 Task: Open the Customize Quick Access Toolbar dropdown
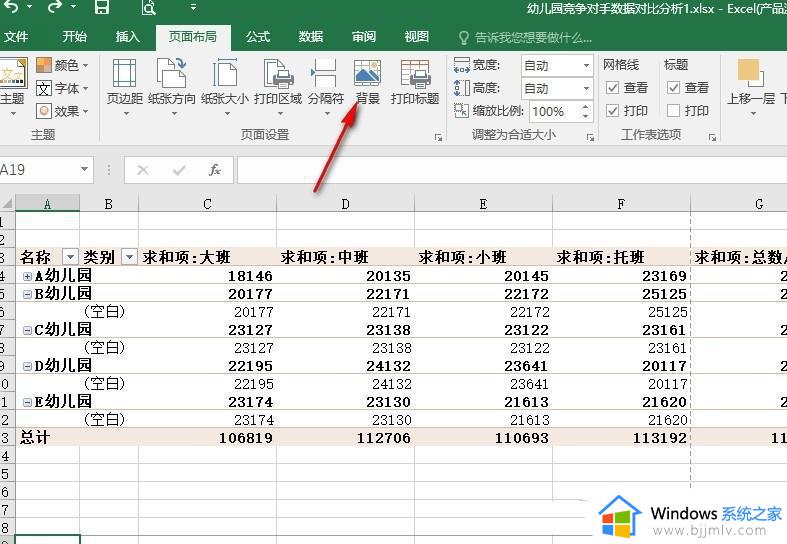(x=193, y=7)
